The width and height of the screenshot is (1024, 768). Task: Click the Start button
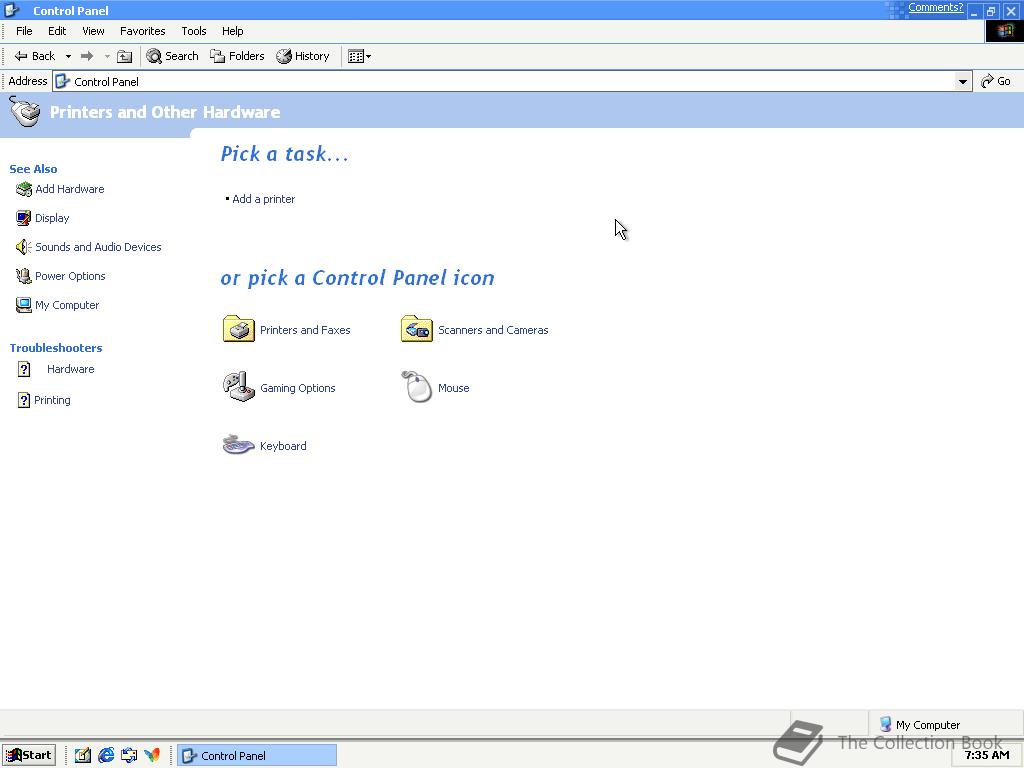coord(29,755)
